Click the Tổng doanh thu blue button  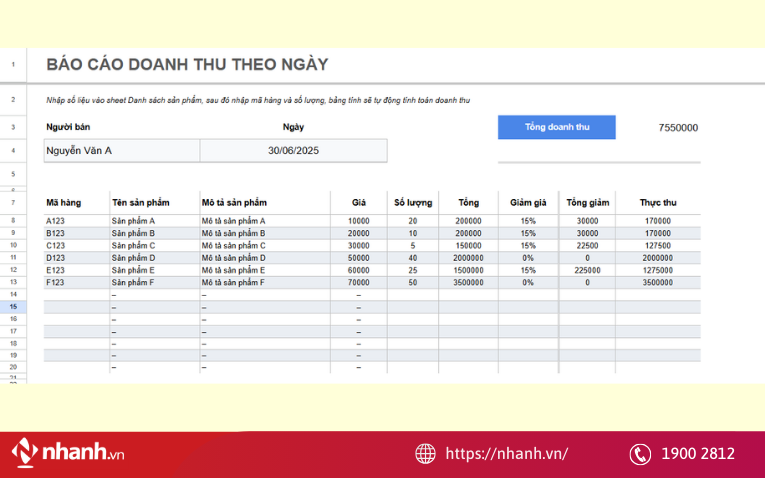point(557,127)
